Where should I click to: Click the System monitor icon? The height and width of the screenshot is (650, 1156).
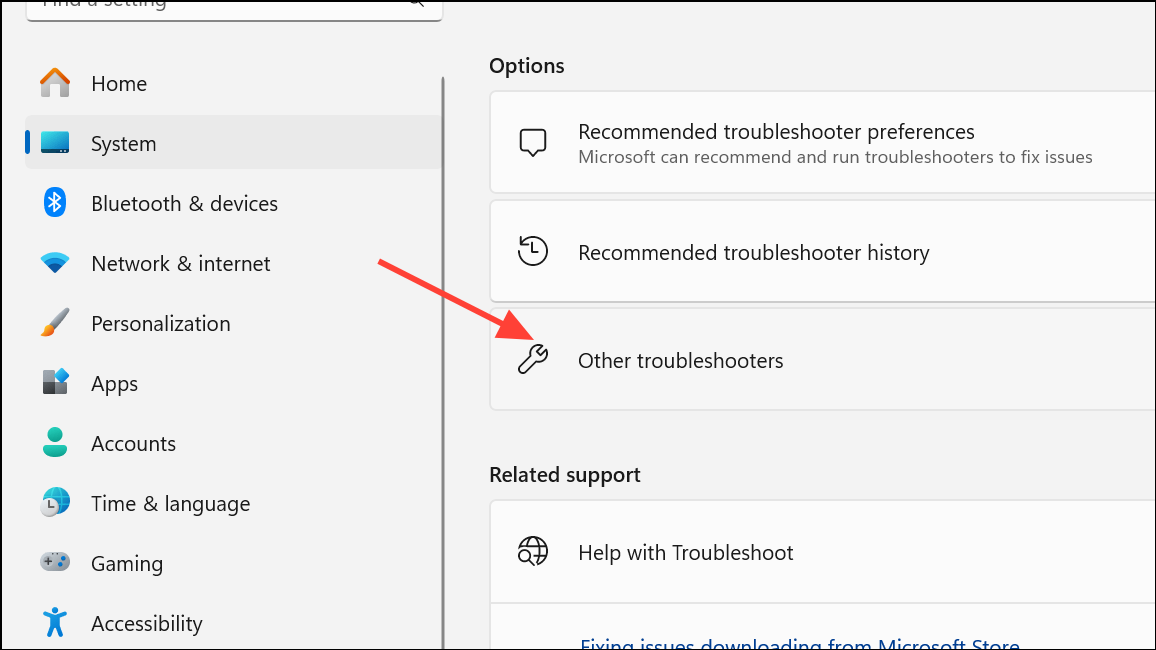(55, 143)
